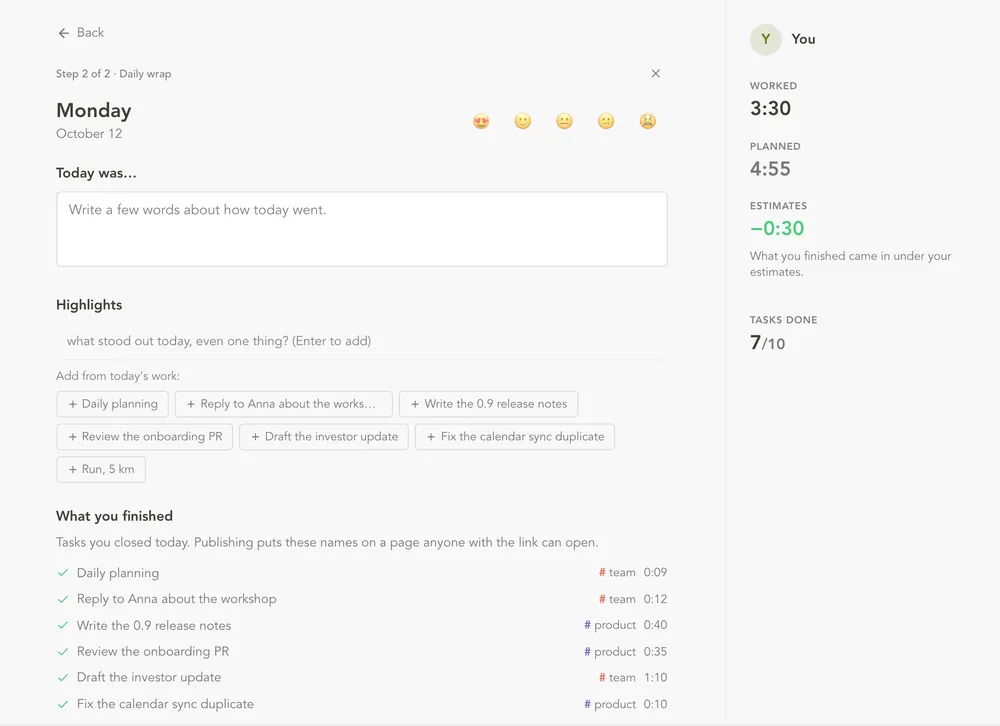Open the team tag on Reply to Anna
Viewport: 1000px width, 726px height.
click(617, 599)
